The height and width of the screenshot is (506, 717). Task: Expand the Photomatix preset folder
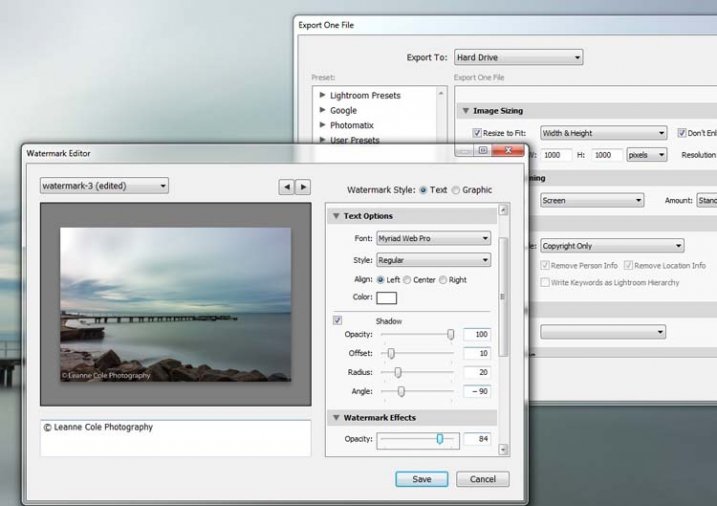point(322,126)
